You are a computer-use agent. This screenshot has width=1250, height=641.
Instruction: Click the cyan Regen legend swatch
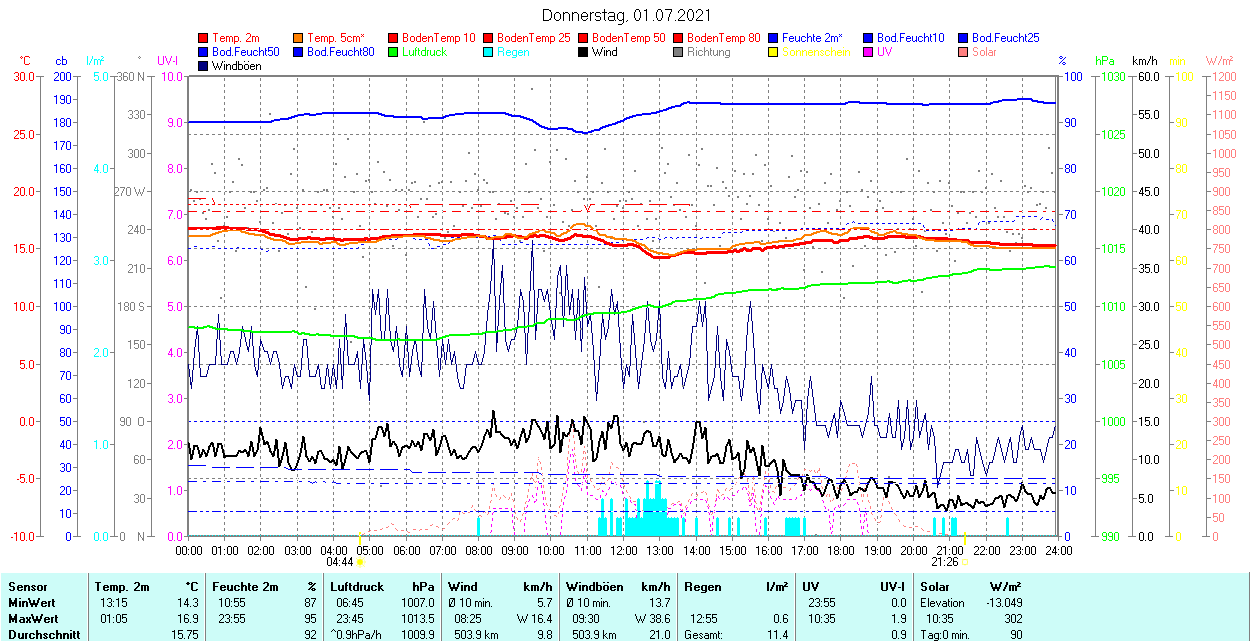click(489, 52)
